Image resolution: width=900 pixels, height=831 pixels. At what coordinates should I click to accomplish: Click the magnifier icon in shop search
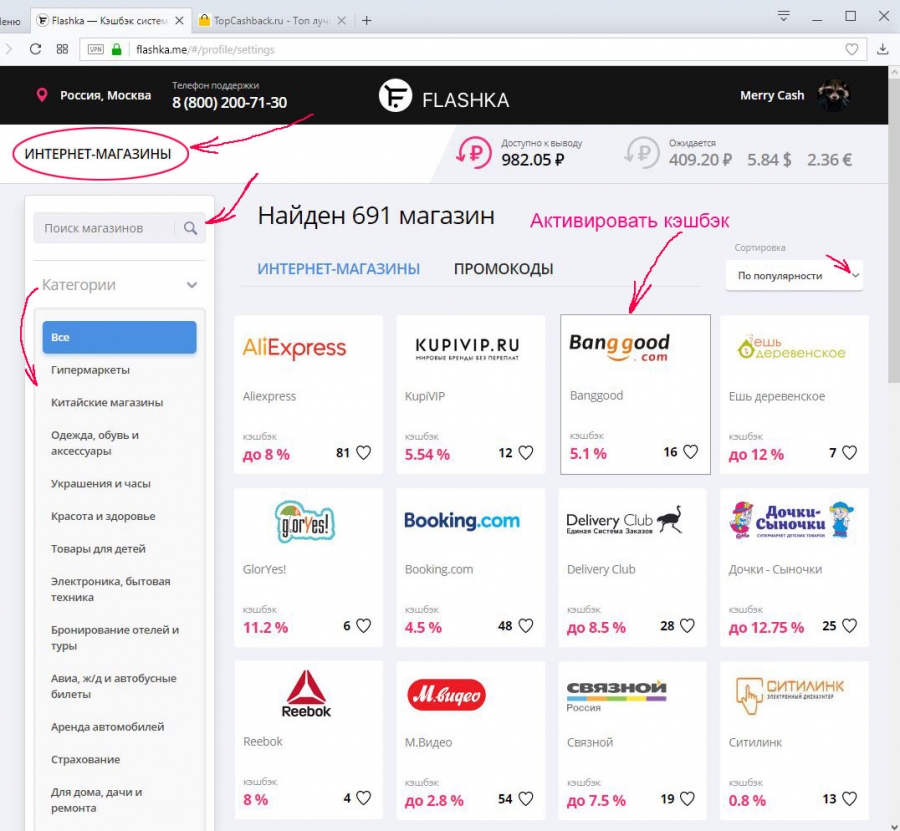click(191, 228)
